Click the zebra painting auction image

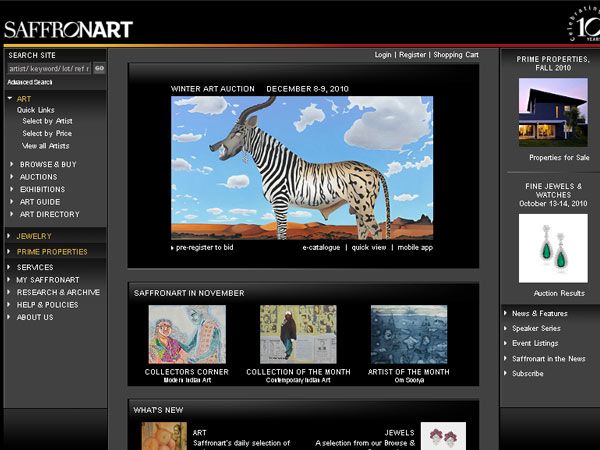302,168
